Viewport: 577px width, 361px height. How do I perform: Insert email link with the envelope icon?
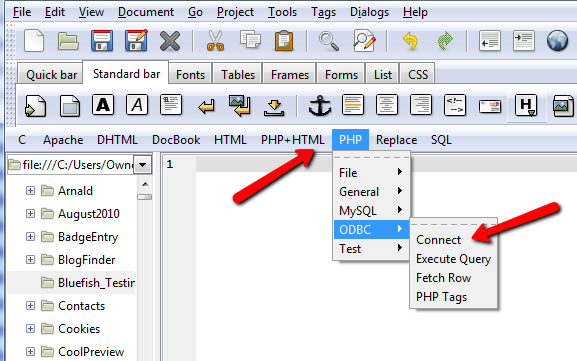coord(490,107)
